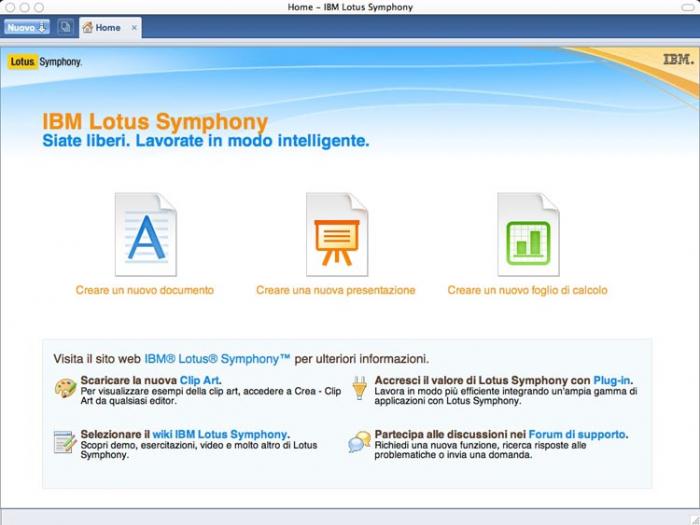700x525 pixels.
Task: Click the macOS zoom window button
Action: [x=39, y=7]
